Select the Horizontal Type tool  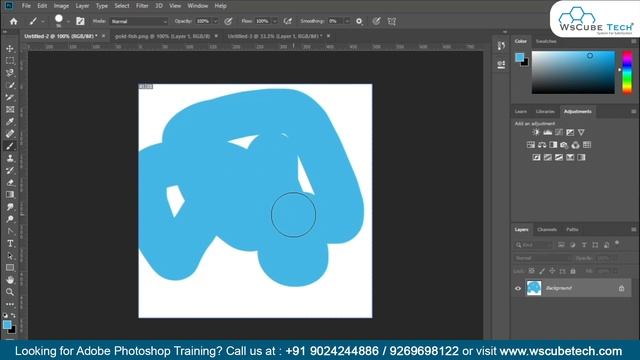point(10,244)
